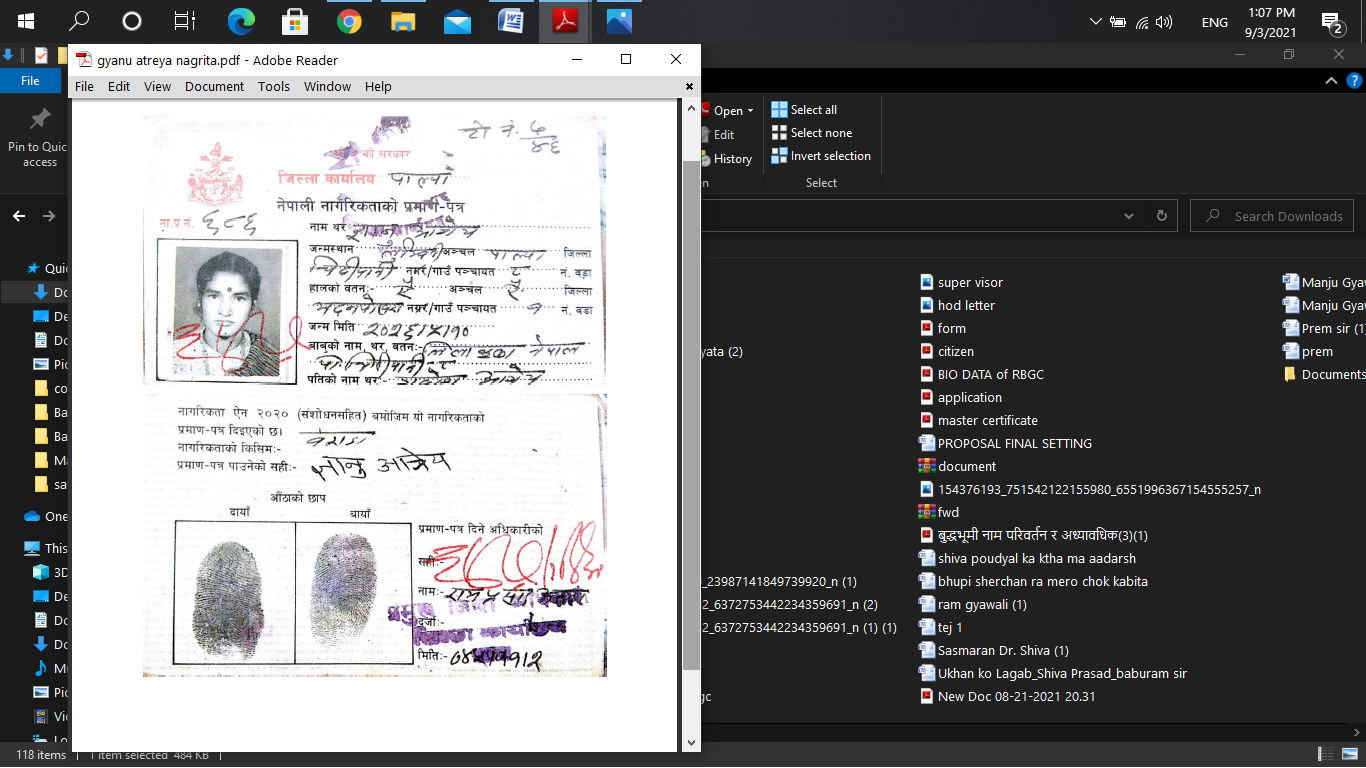Click the Photos app taskbar icon

pos(619,21)
